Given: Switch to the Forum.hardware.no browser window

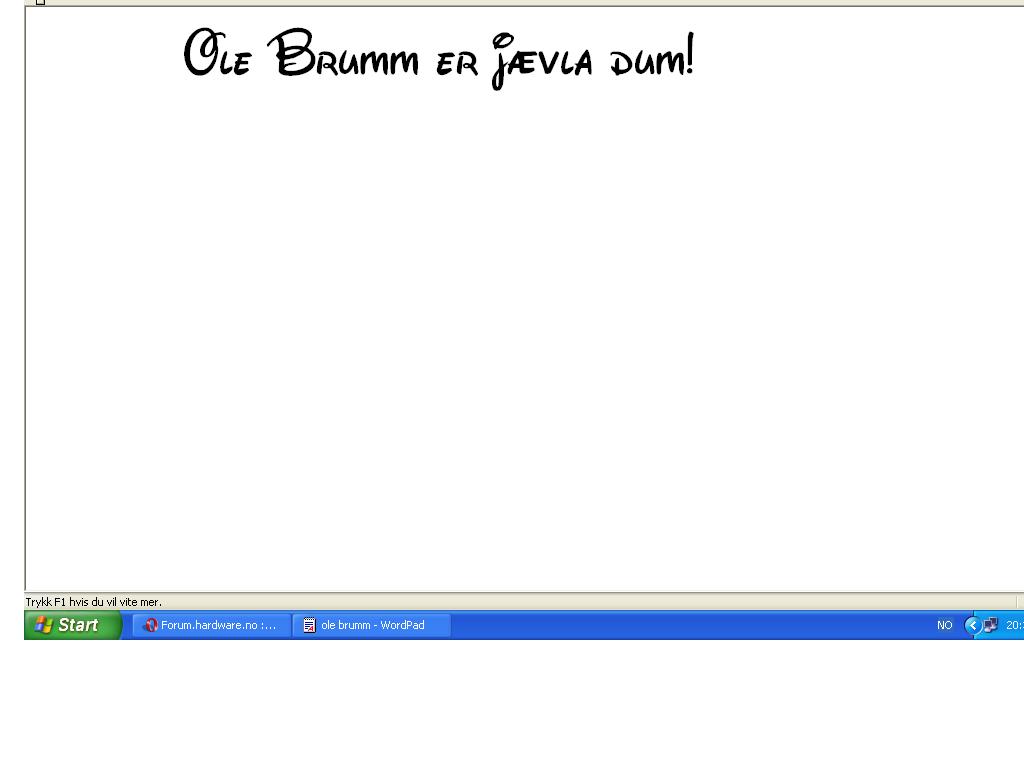Looking at the screenshot, I should coord(211,625).
